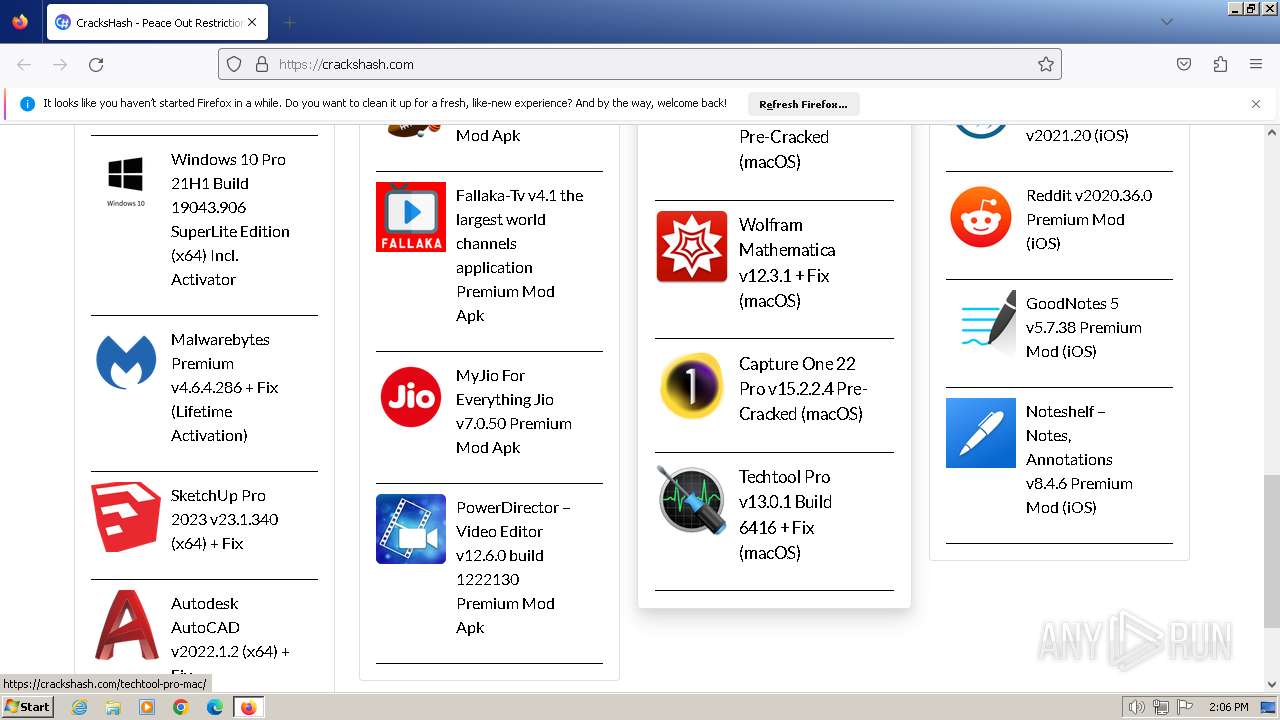Go back to previous page
The image size is (1280, 720).
pos(24,64)
